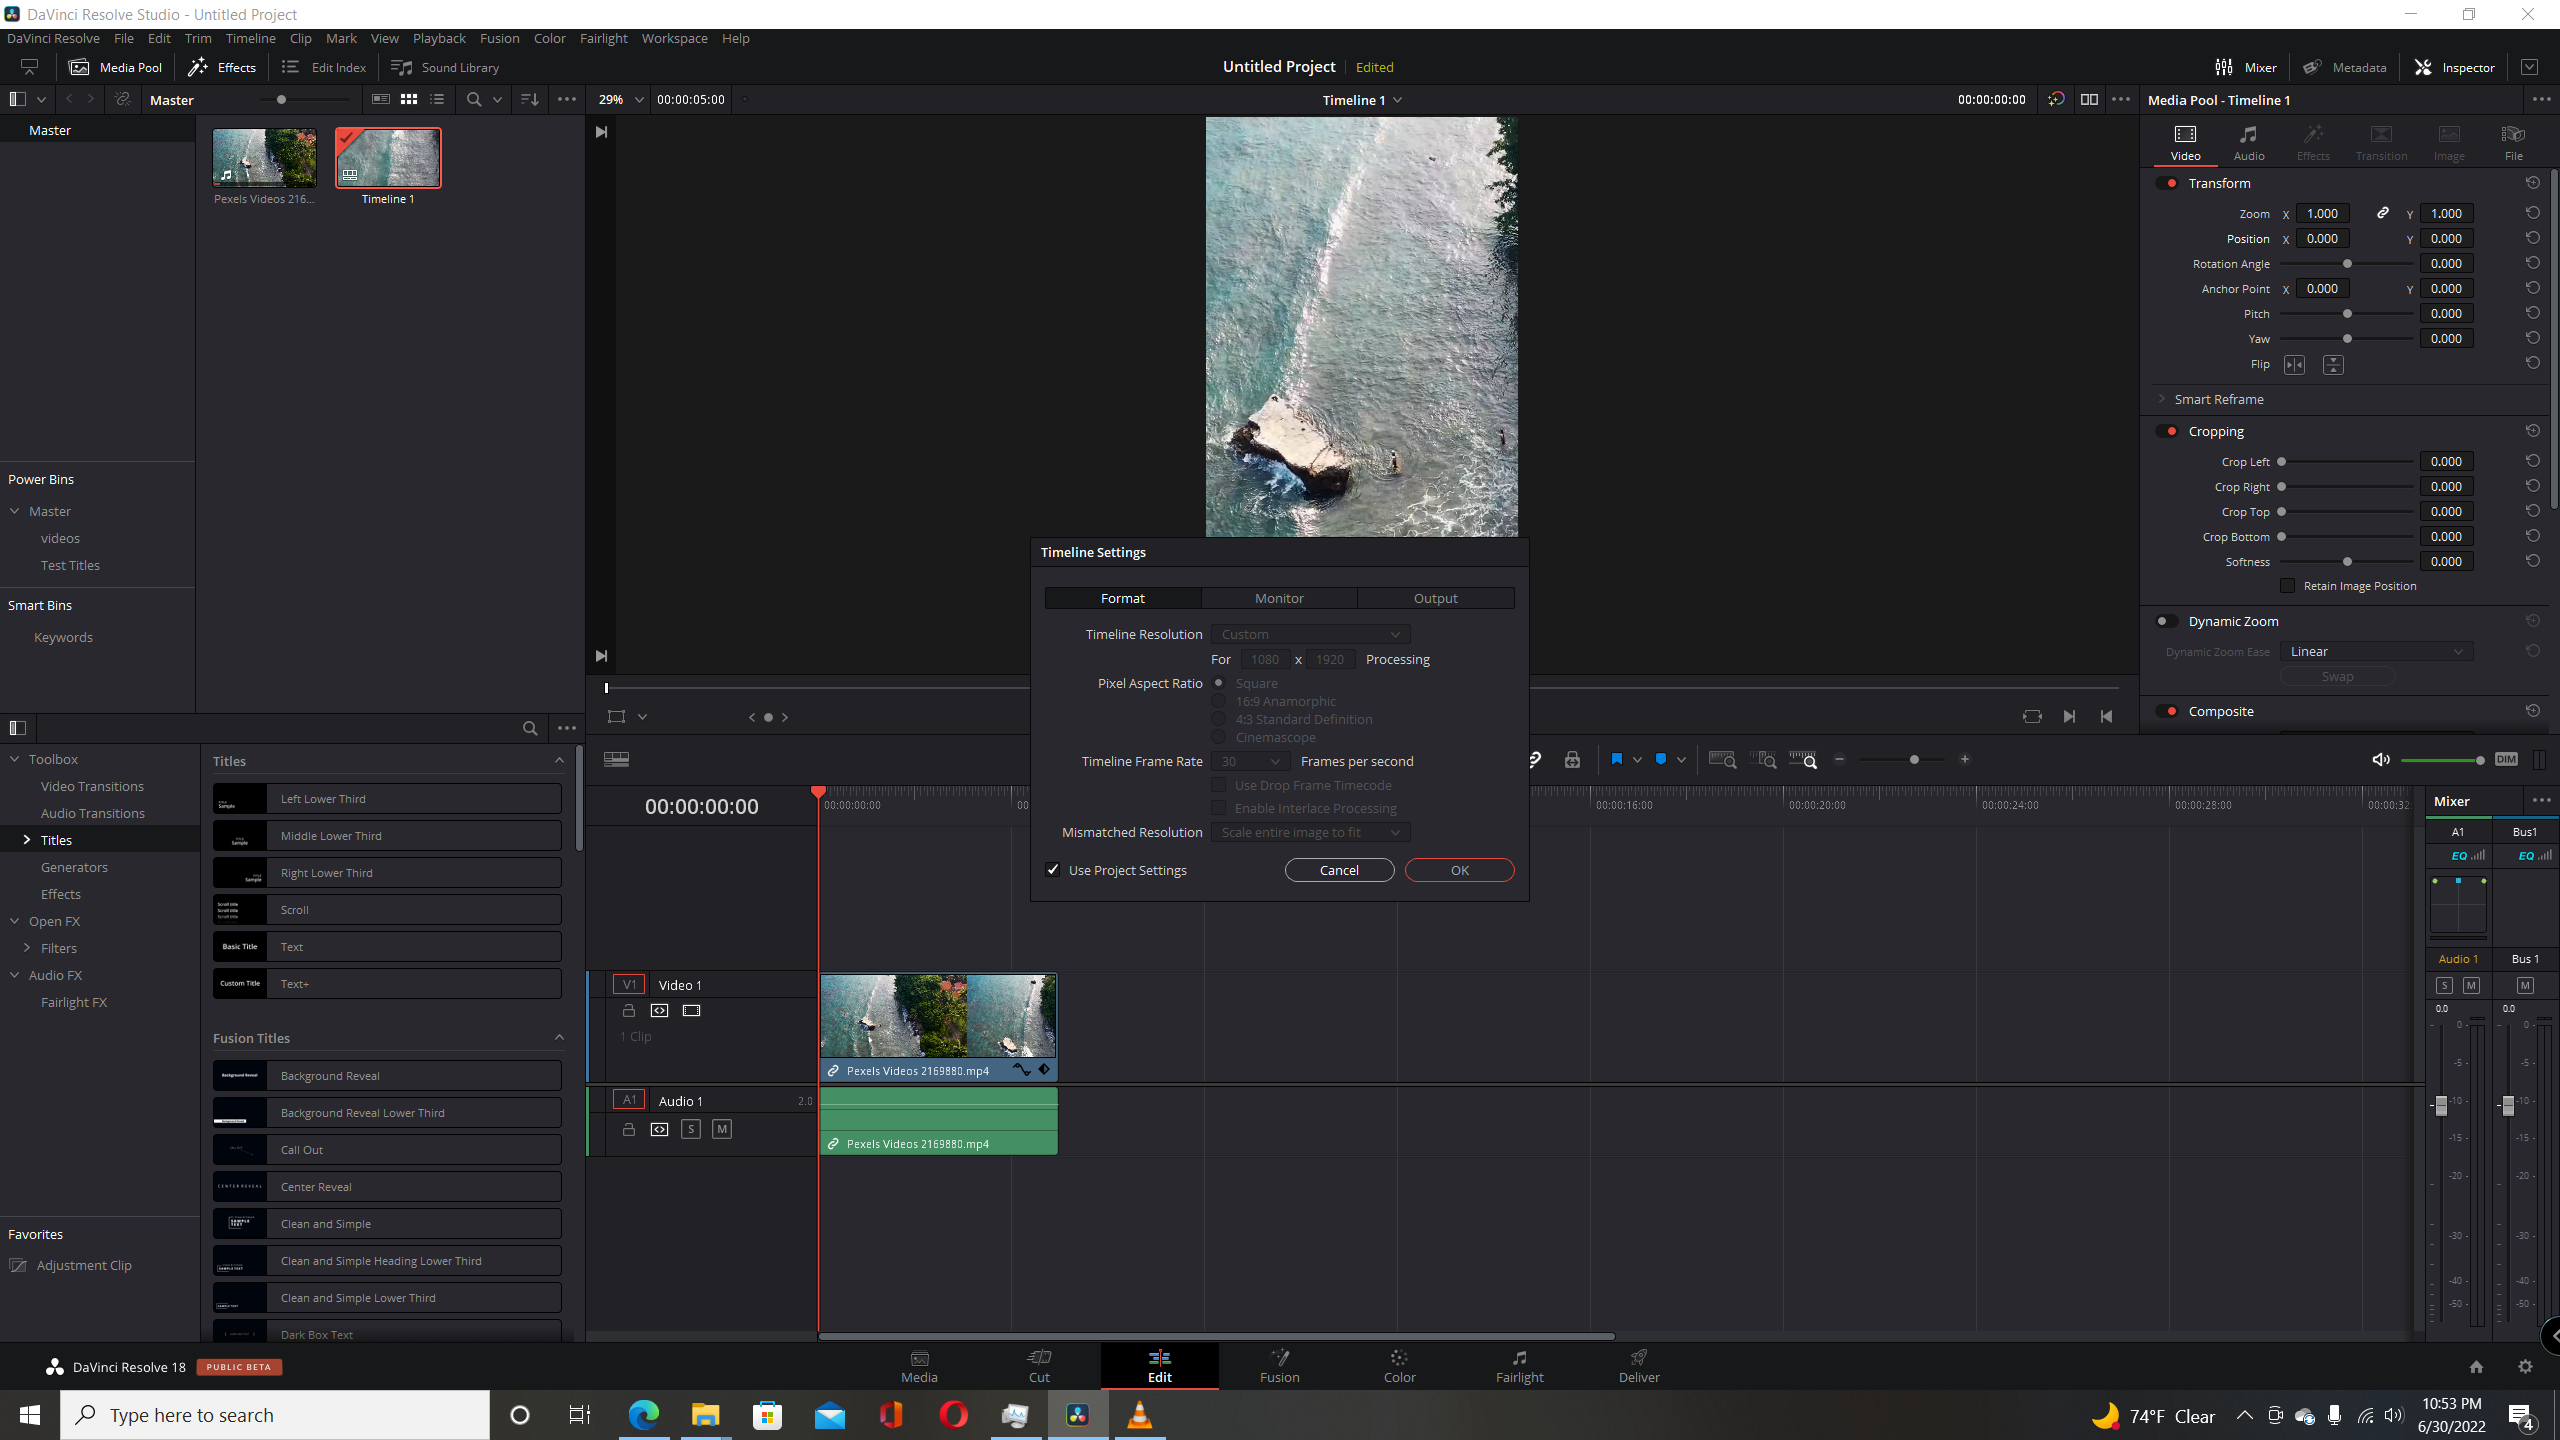Toggle auto track selector on Video 1
Image resolution: width=2560 pixels, height=1440 pixels.
pos(659,1011)
